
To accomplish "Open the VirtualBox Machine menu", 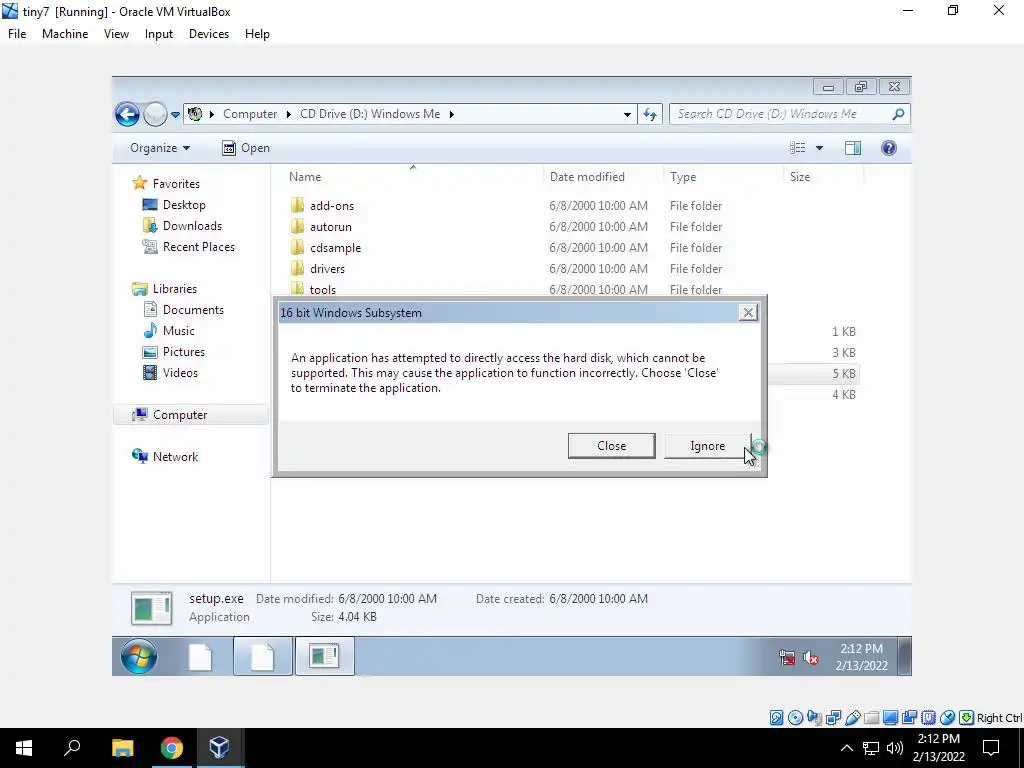I will tap(65, 34).
